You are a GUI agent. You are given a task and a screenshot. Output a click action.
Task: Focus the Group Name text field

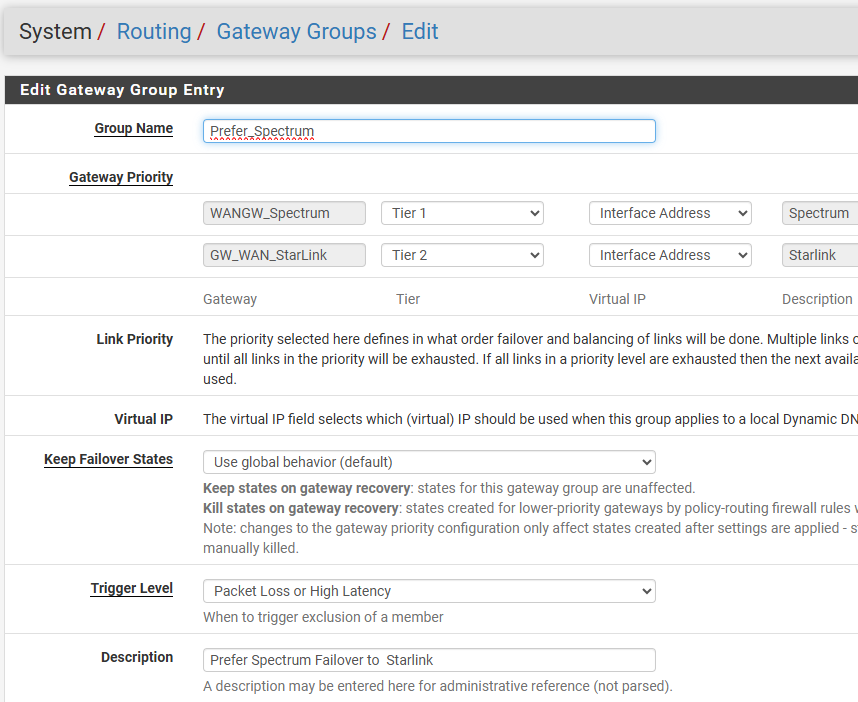point(429,131)
